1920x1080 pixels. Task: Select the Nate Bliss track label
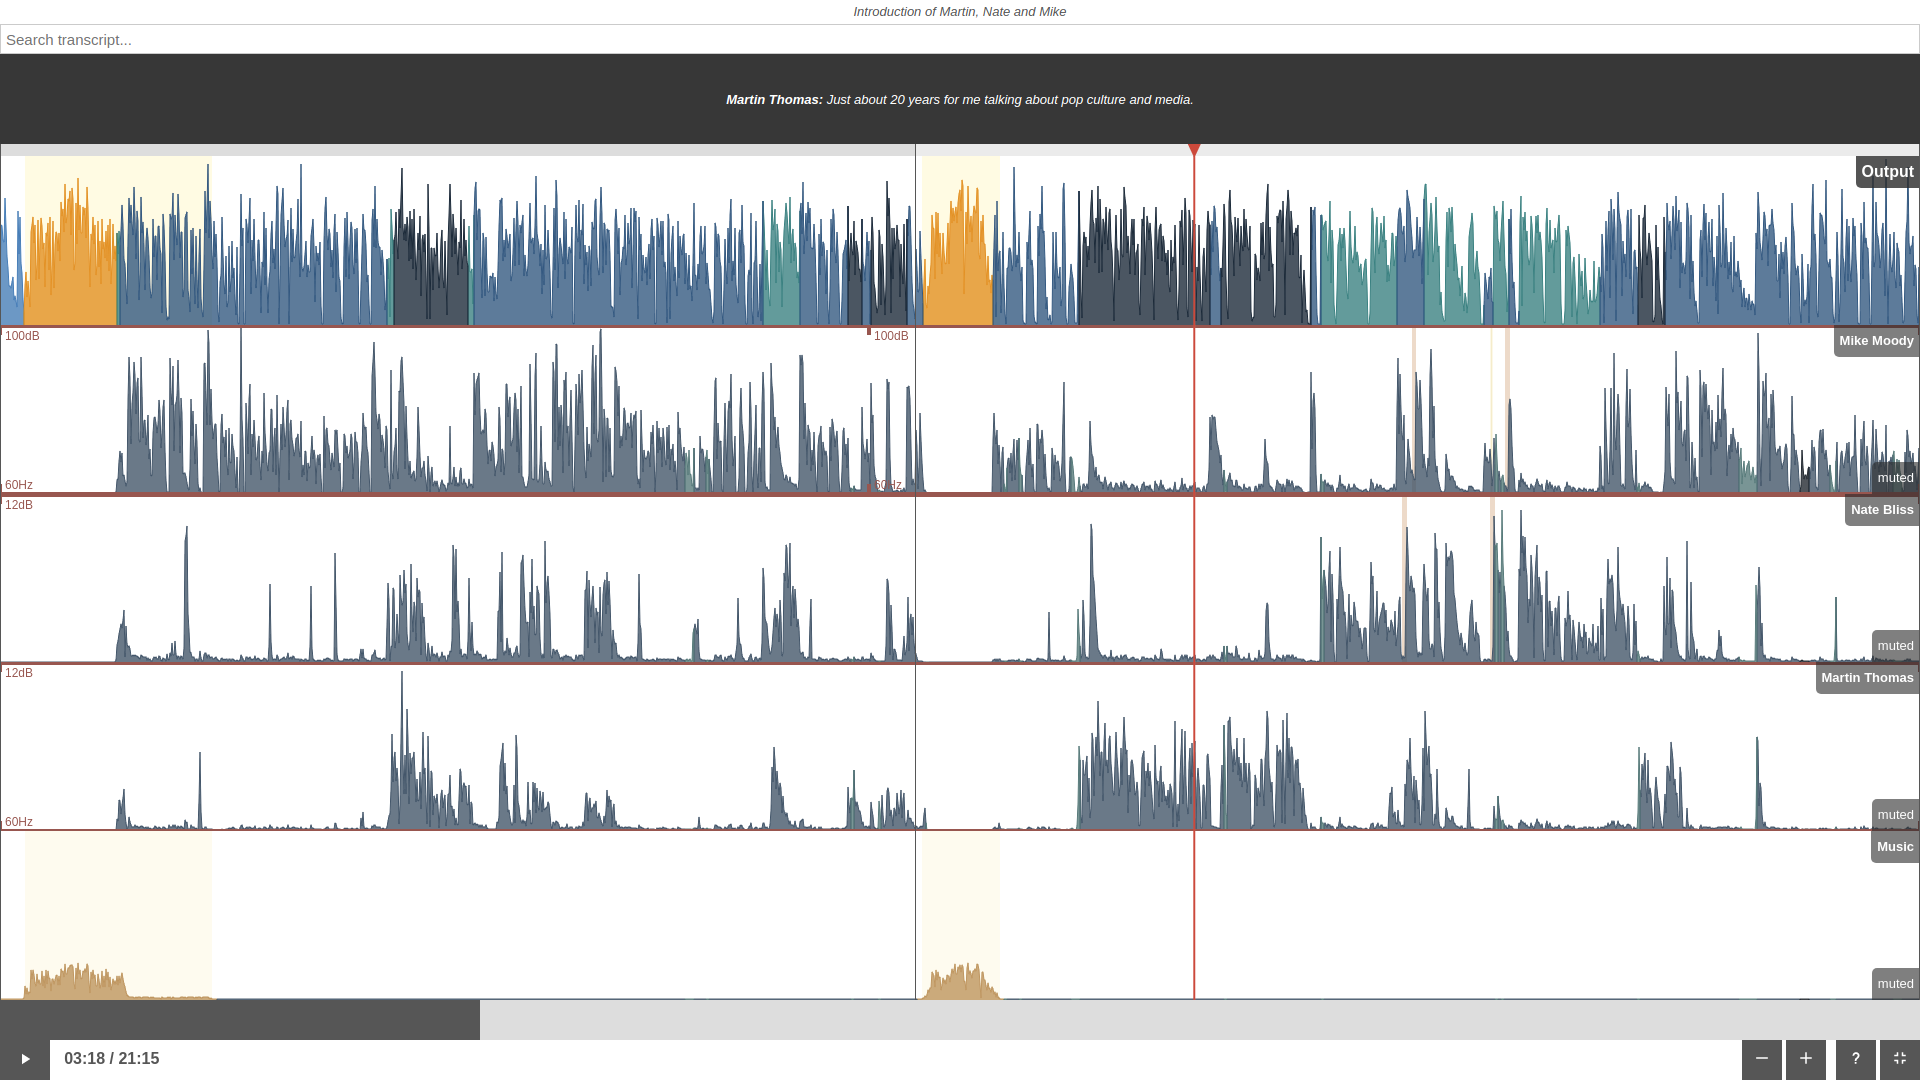tap(1881, 510)
